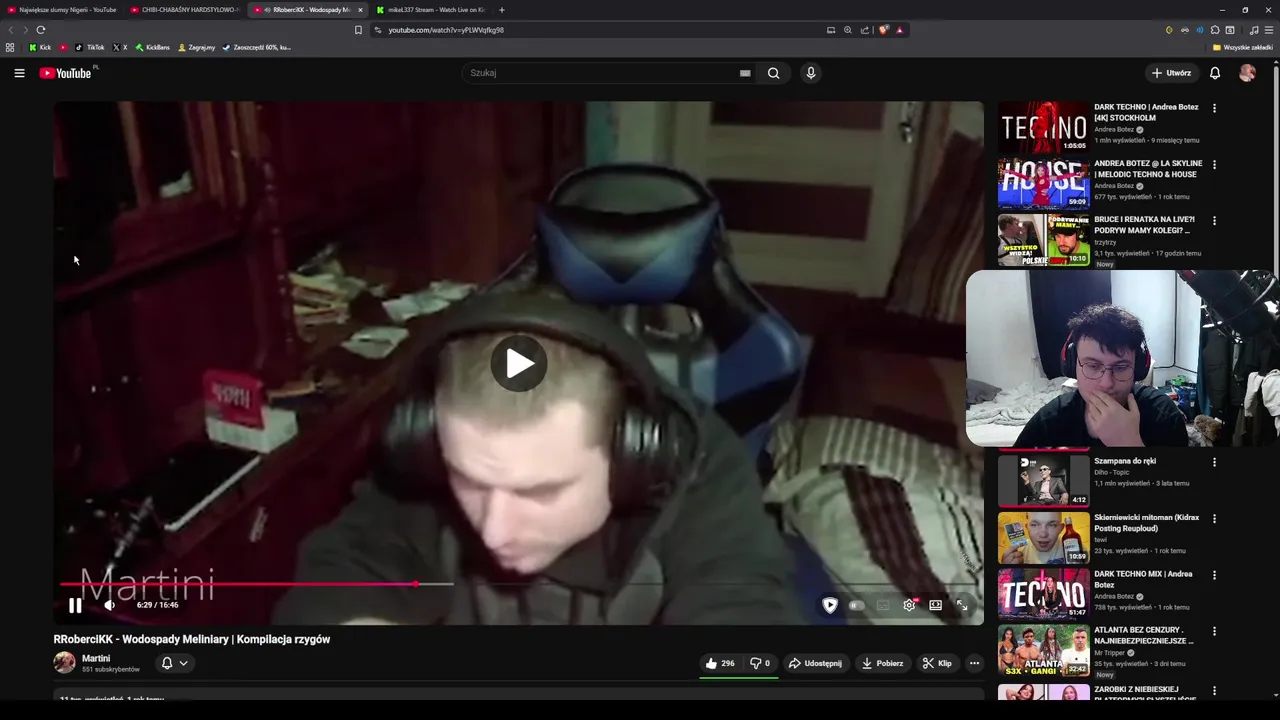Open browser apps grid icon in bookmarks bar
The height and width of the screenshot is (720, 1280).
pyautogui.click(x=10, y=47)
